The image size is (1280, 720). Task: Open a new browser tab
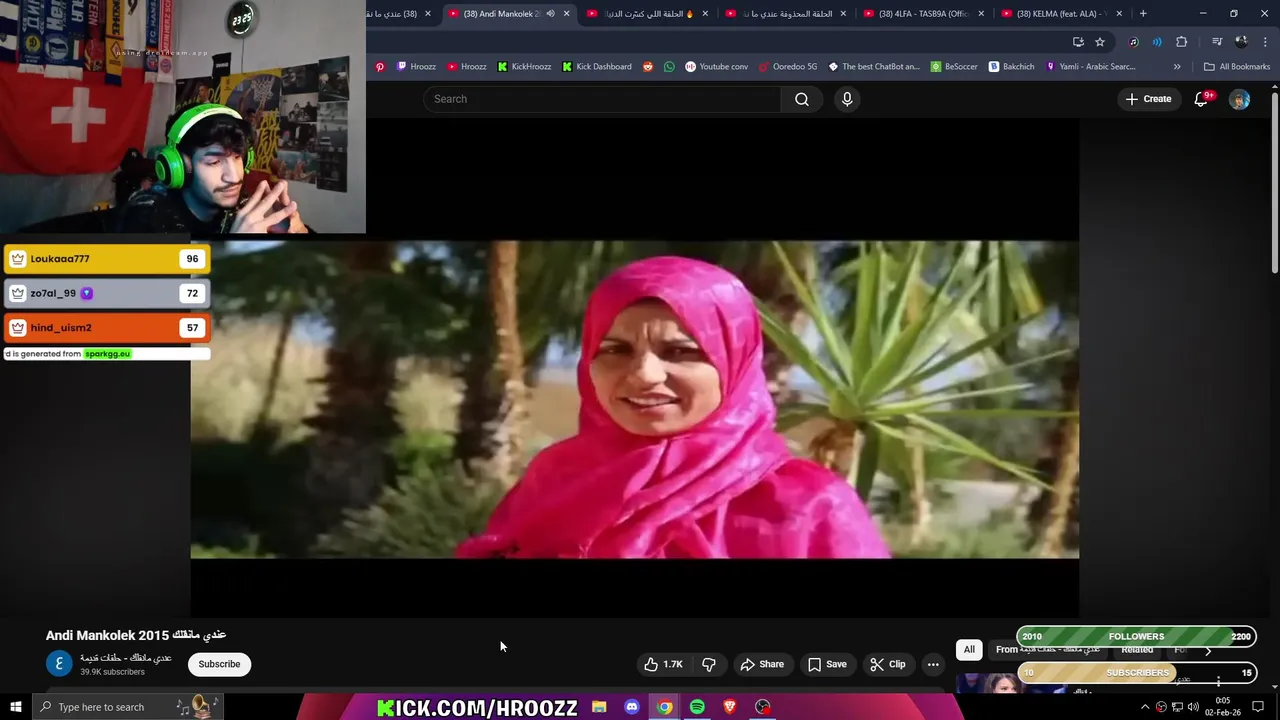click(x=1143, y=14)
